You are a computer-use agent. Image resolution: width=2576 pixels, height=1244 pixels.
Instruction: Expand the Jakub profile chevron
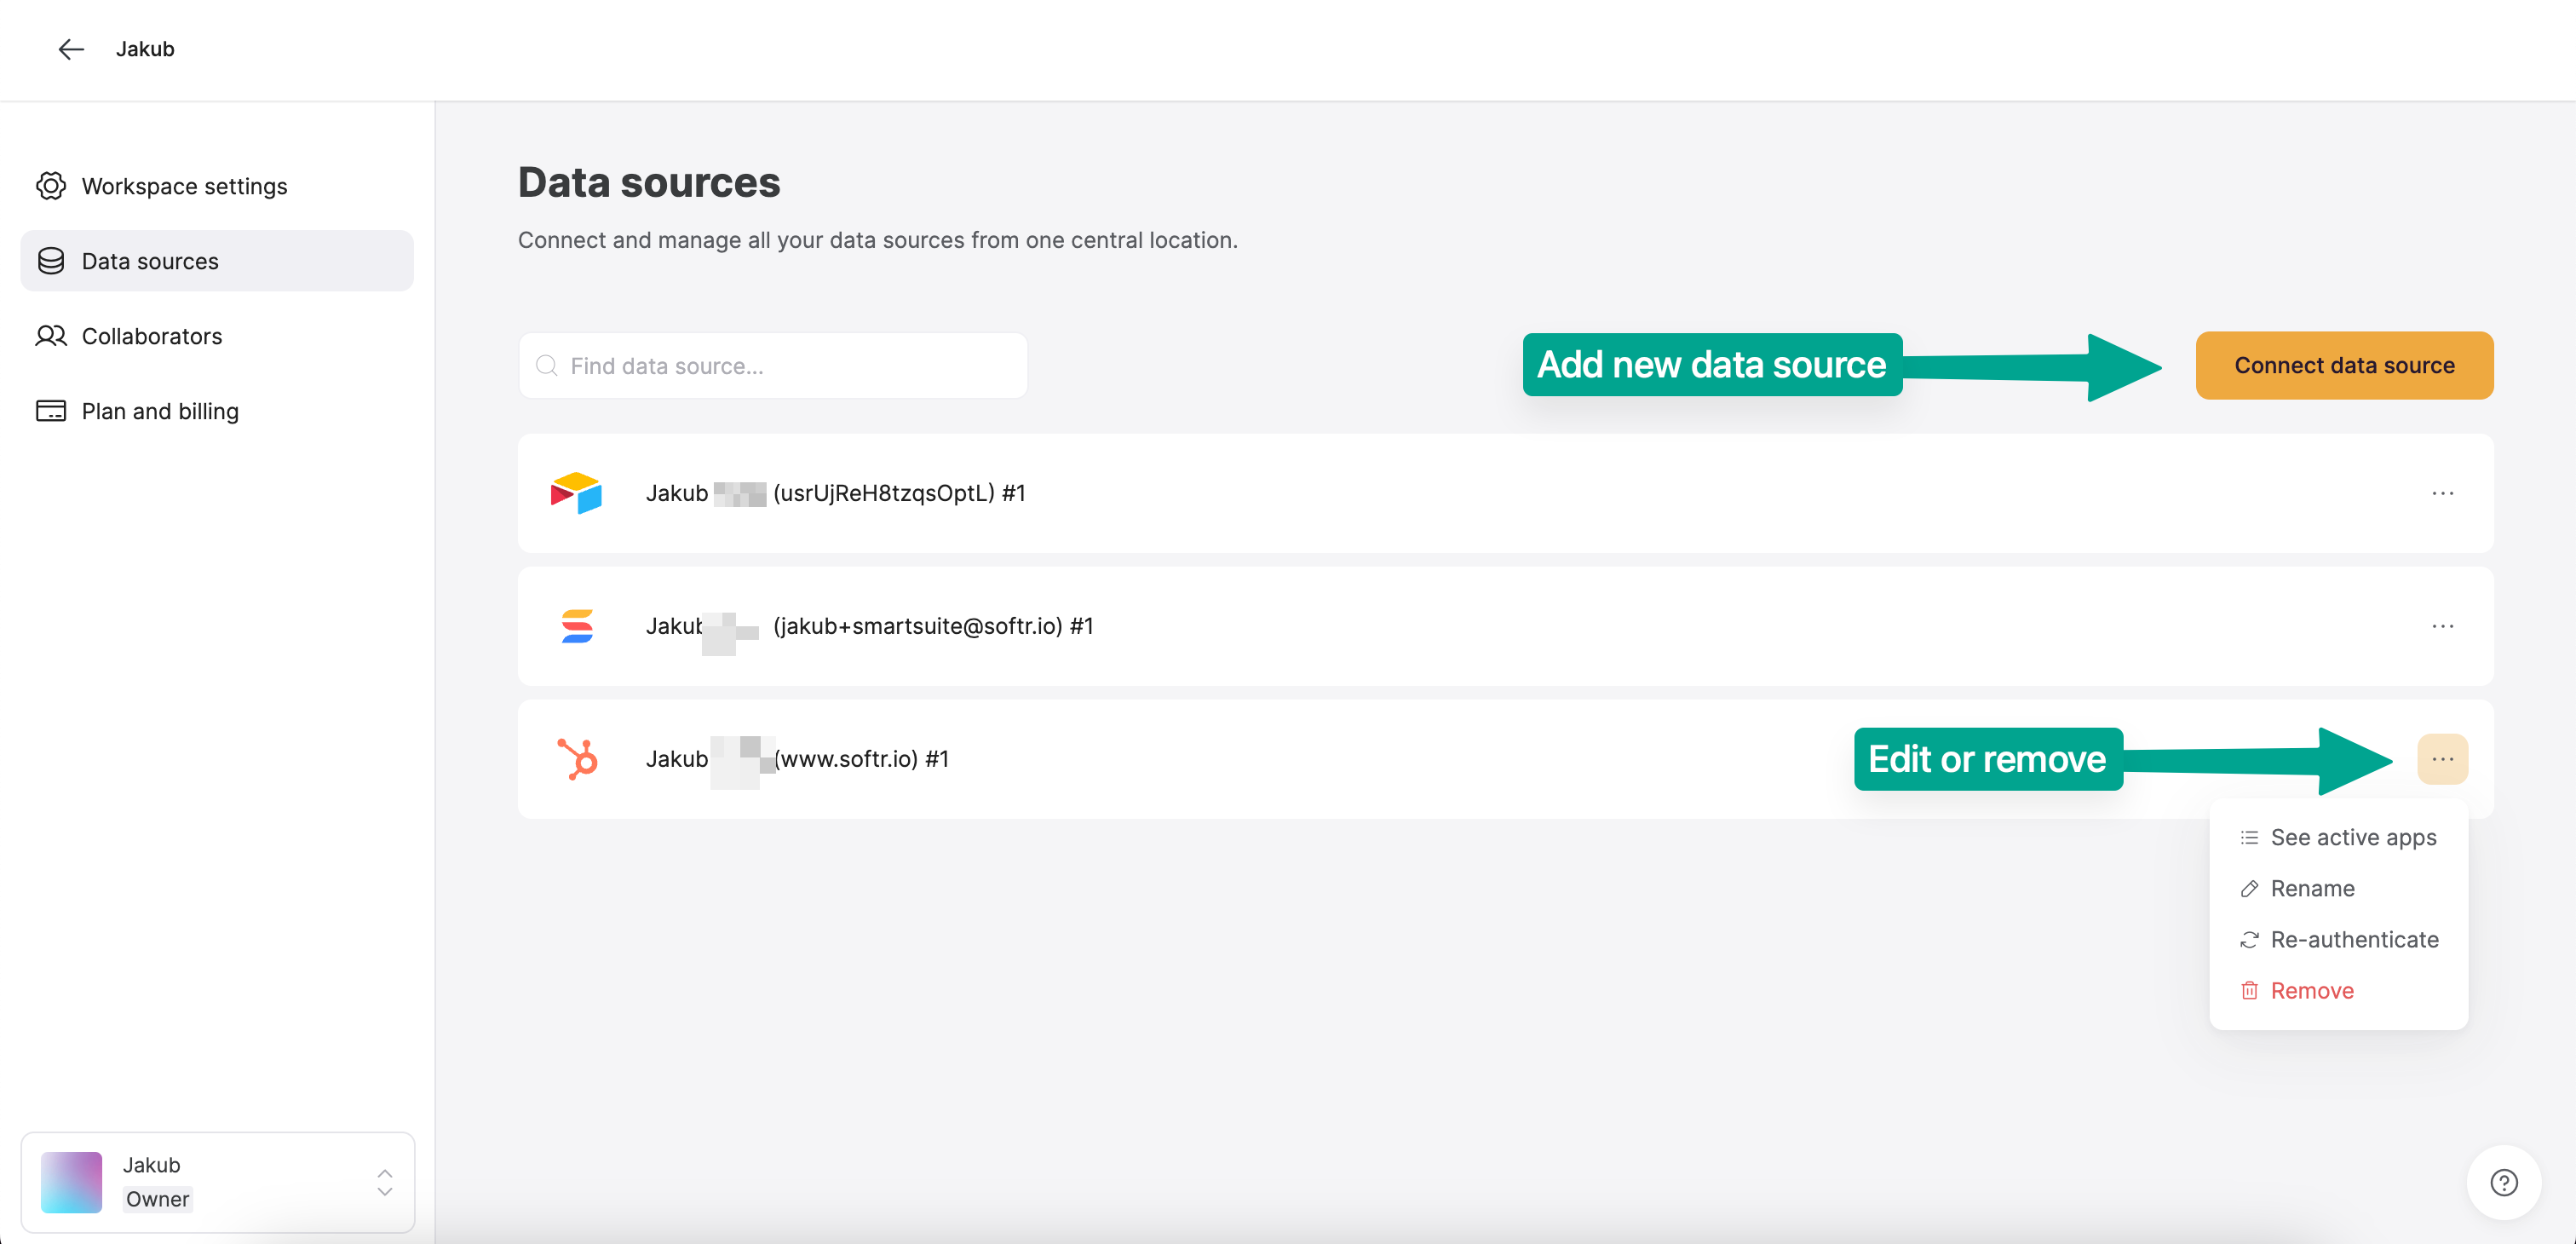point(383,1183)
